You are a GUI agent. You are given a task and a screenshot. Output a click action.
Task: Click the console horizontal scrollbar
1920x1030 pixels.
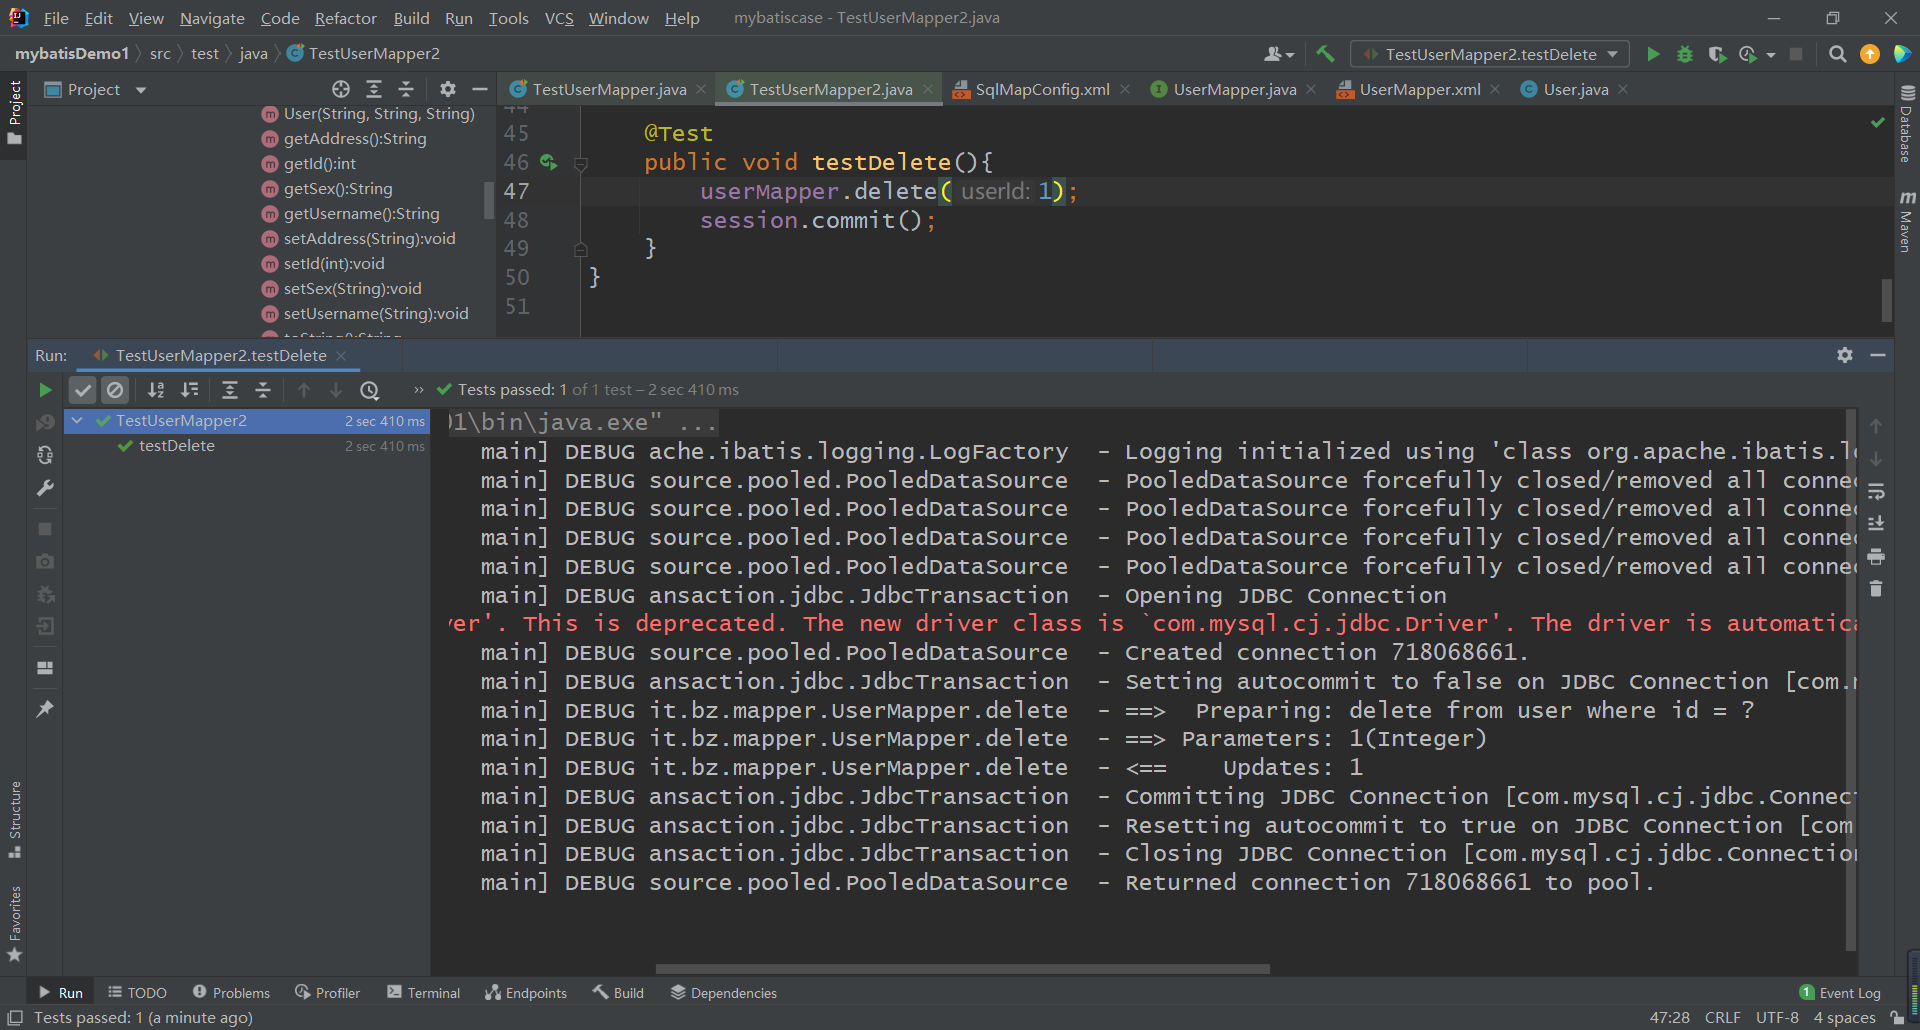(x=962, y=969)
